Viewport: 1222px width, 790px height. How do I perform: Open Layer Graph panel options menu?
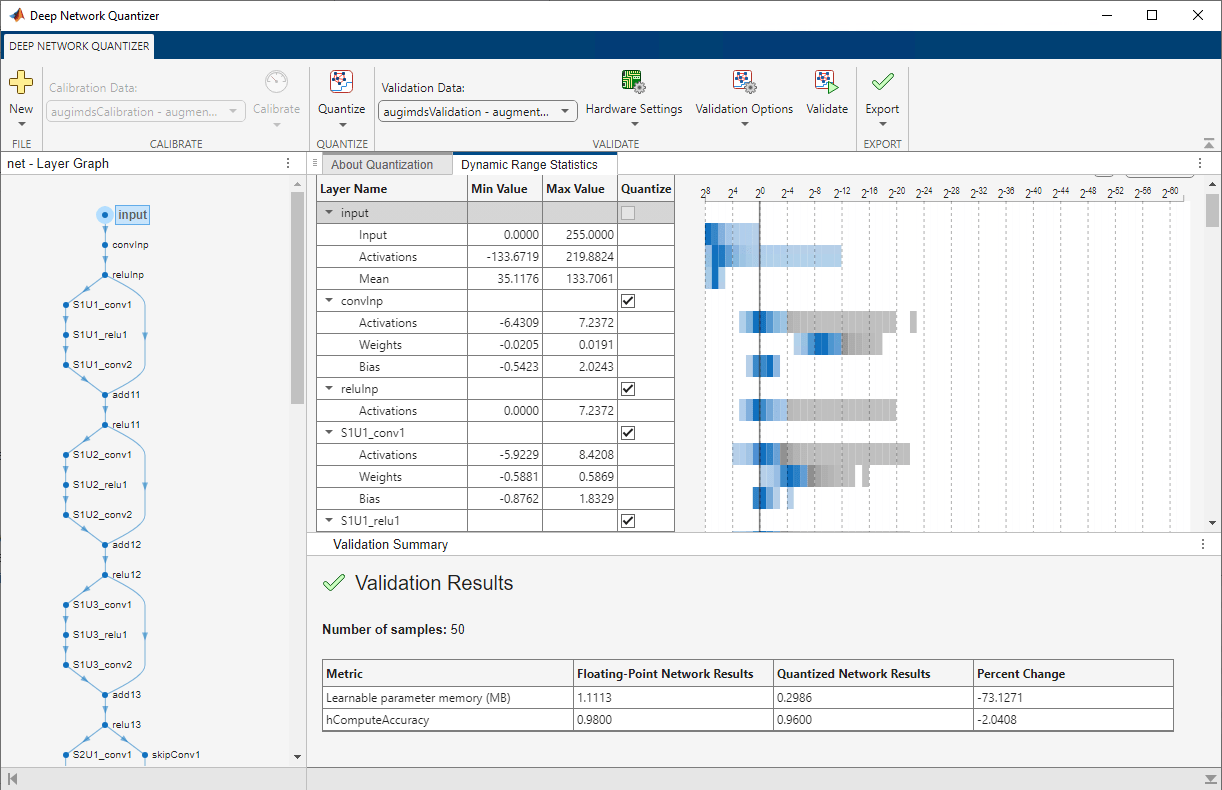coord(288,163)
